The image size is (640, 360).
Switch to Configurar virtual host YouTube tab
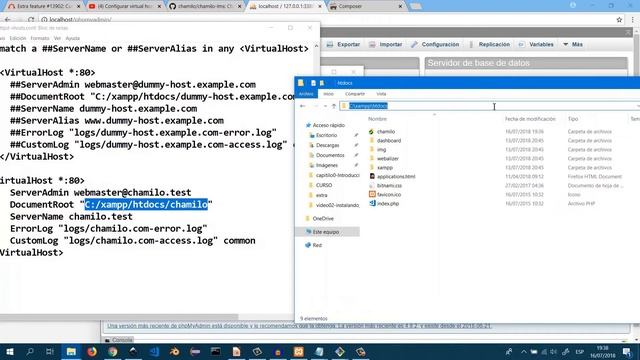(125, 6)
